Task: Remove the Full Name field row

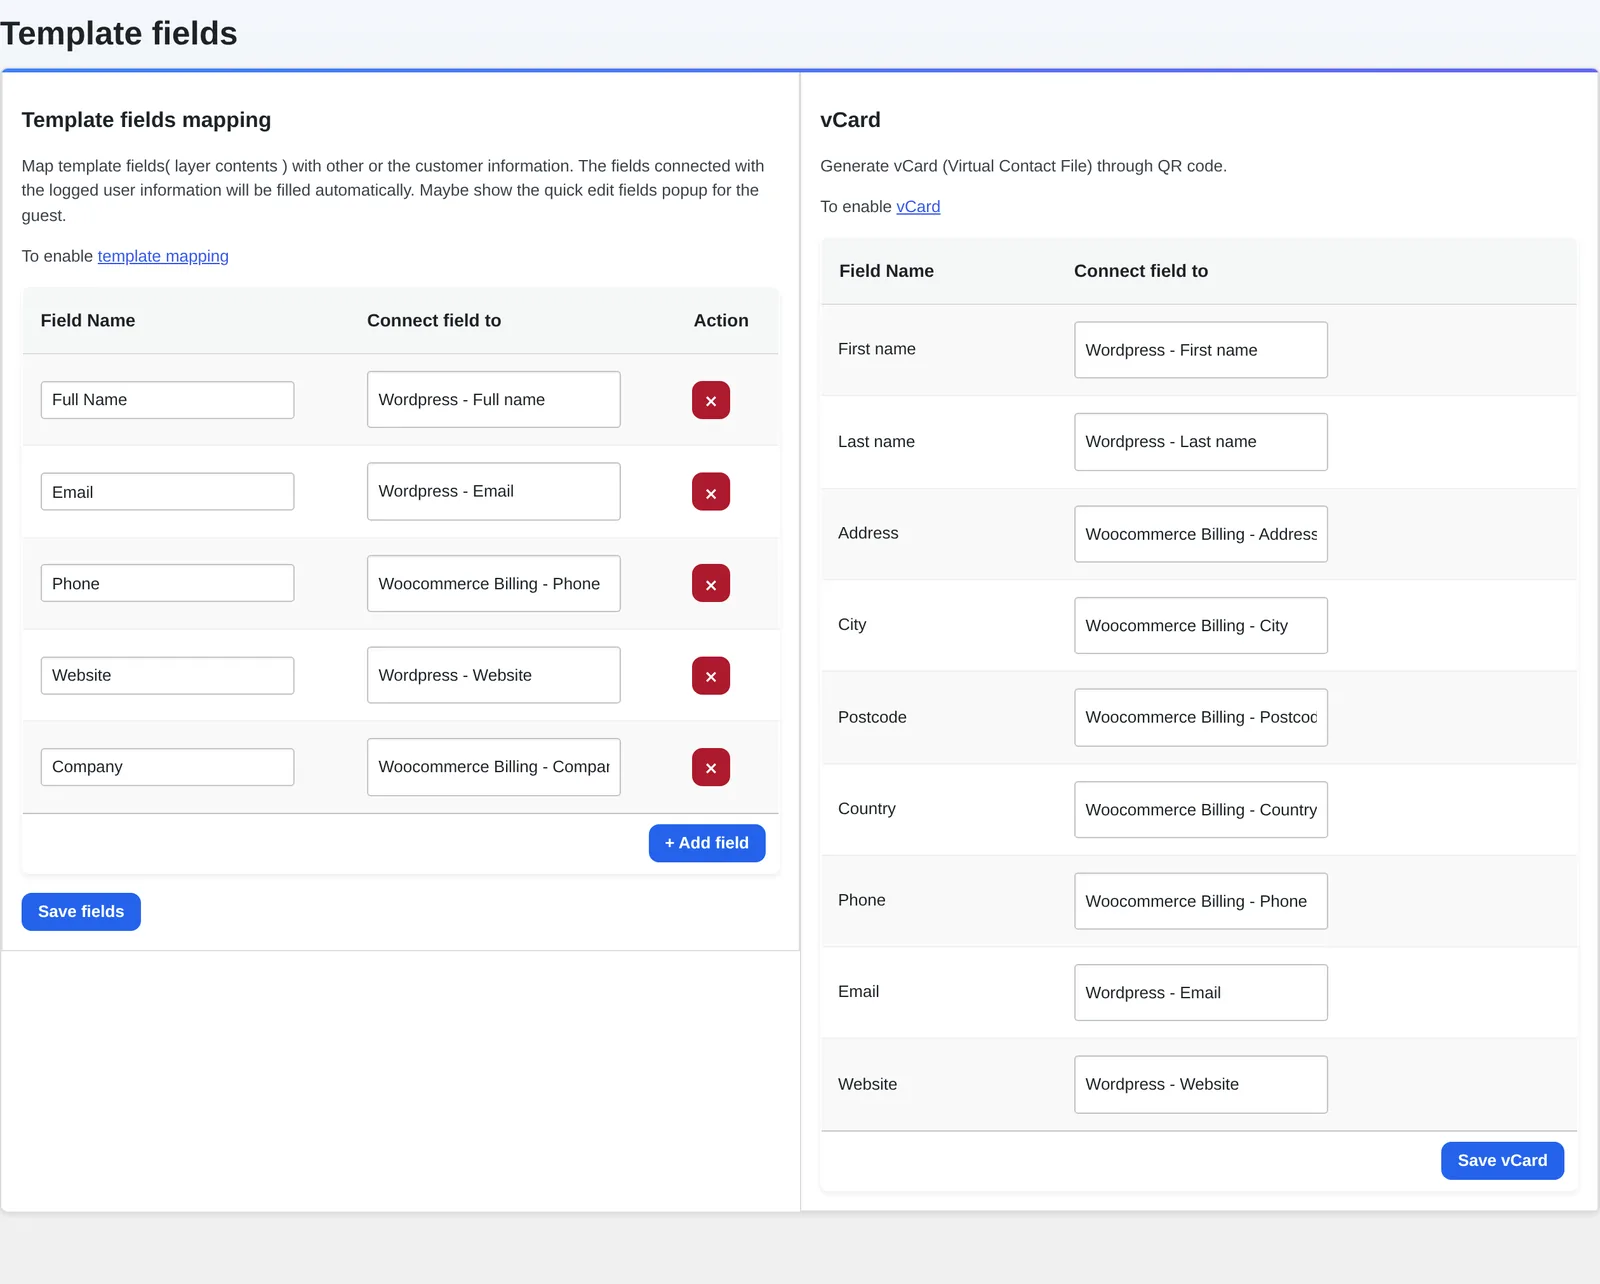Action: (x=711, y=400)
